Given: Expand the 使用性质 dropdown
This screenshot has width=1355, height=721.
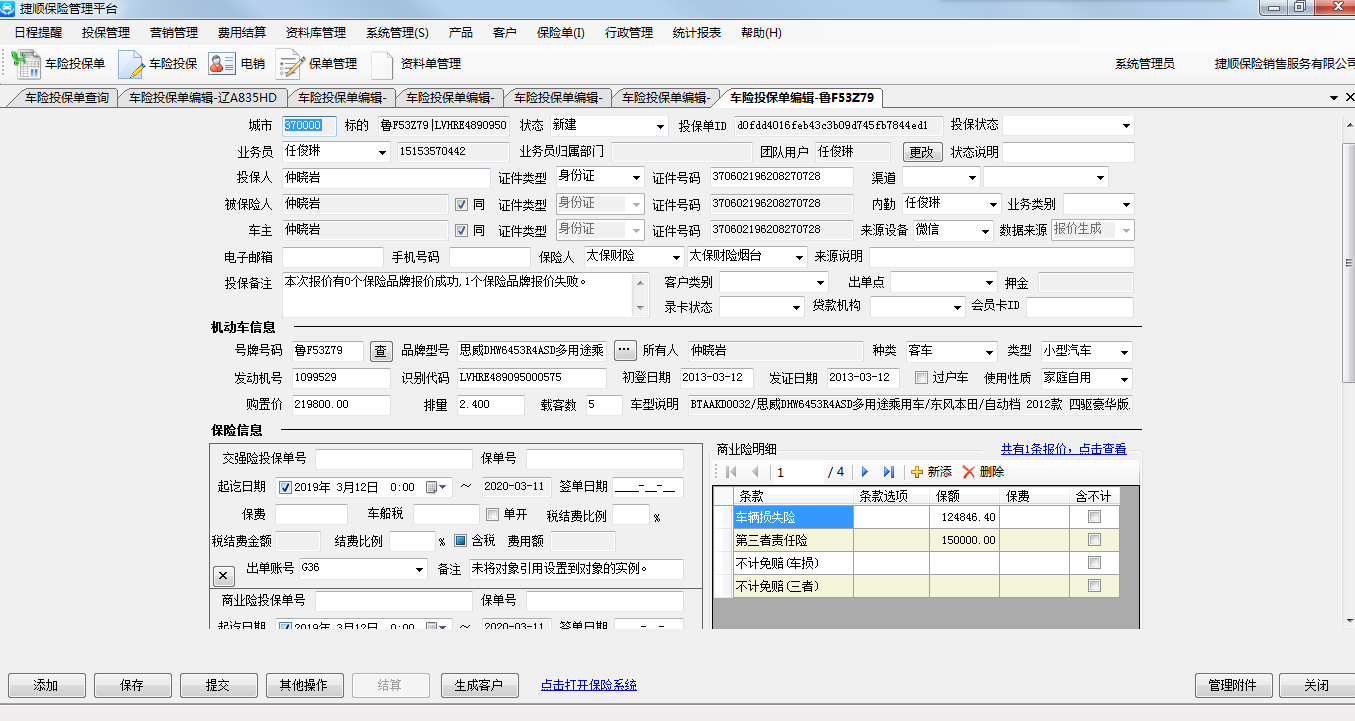Looking at the screenshot, I should tap(1125, 379).
